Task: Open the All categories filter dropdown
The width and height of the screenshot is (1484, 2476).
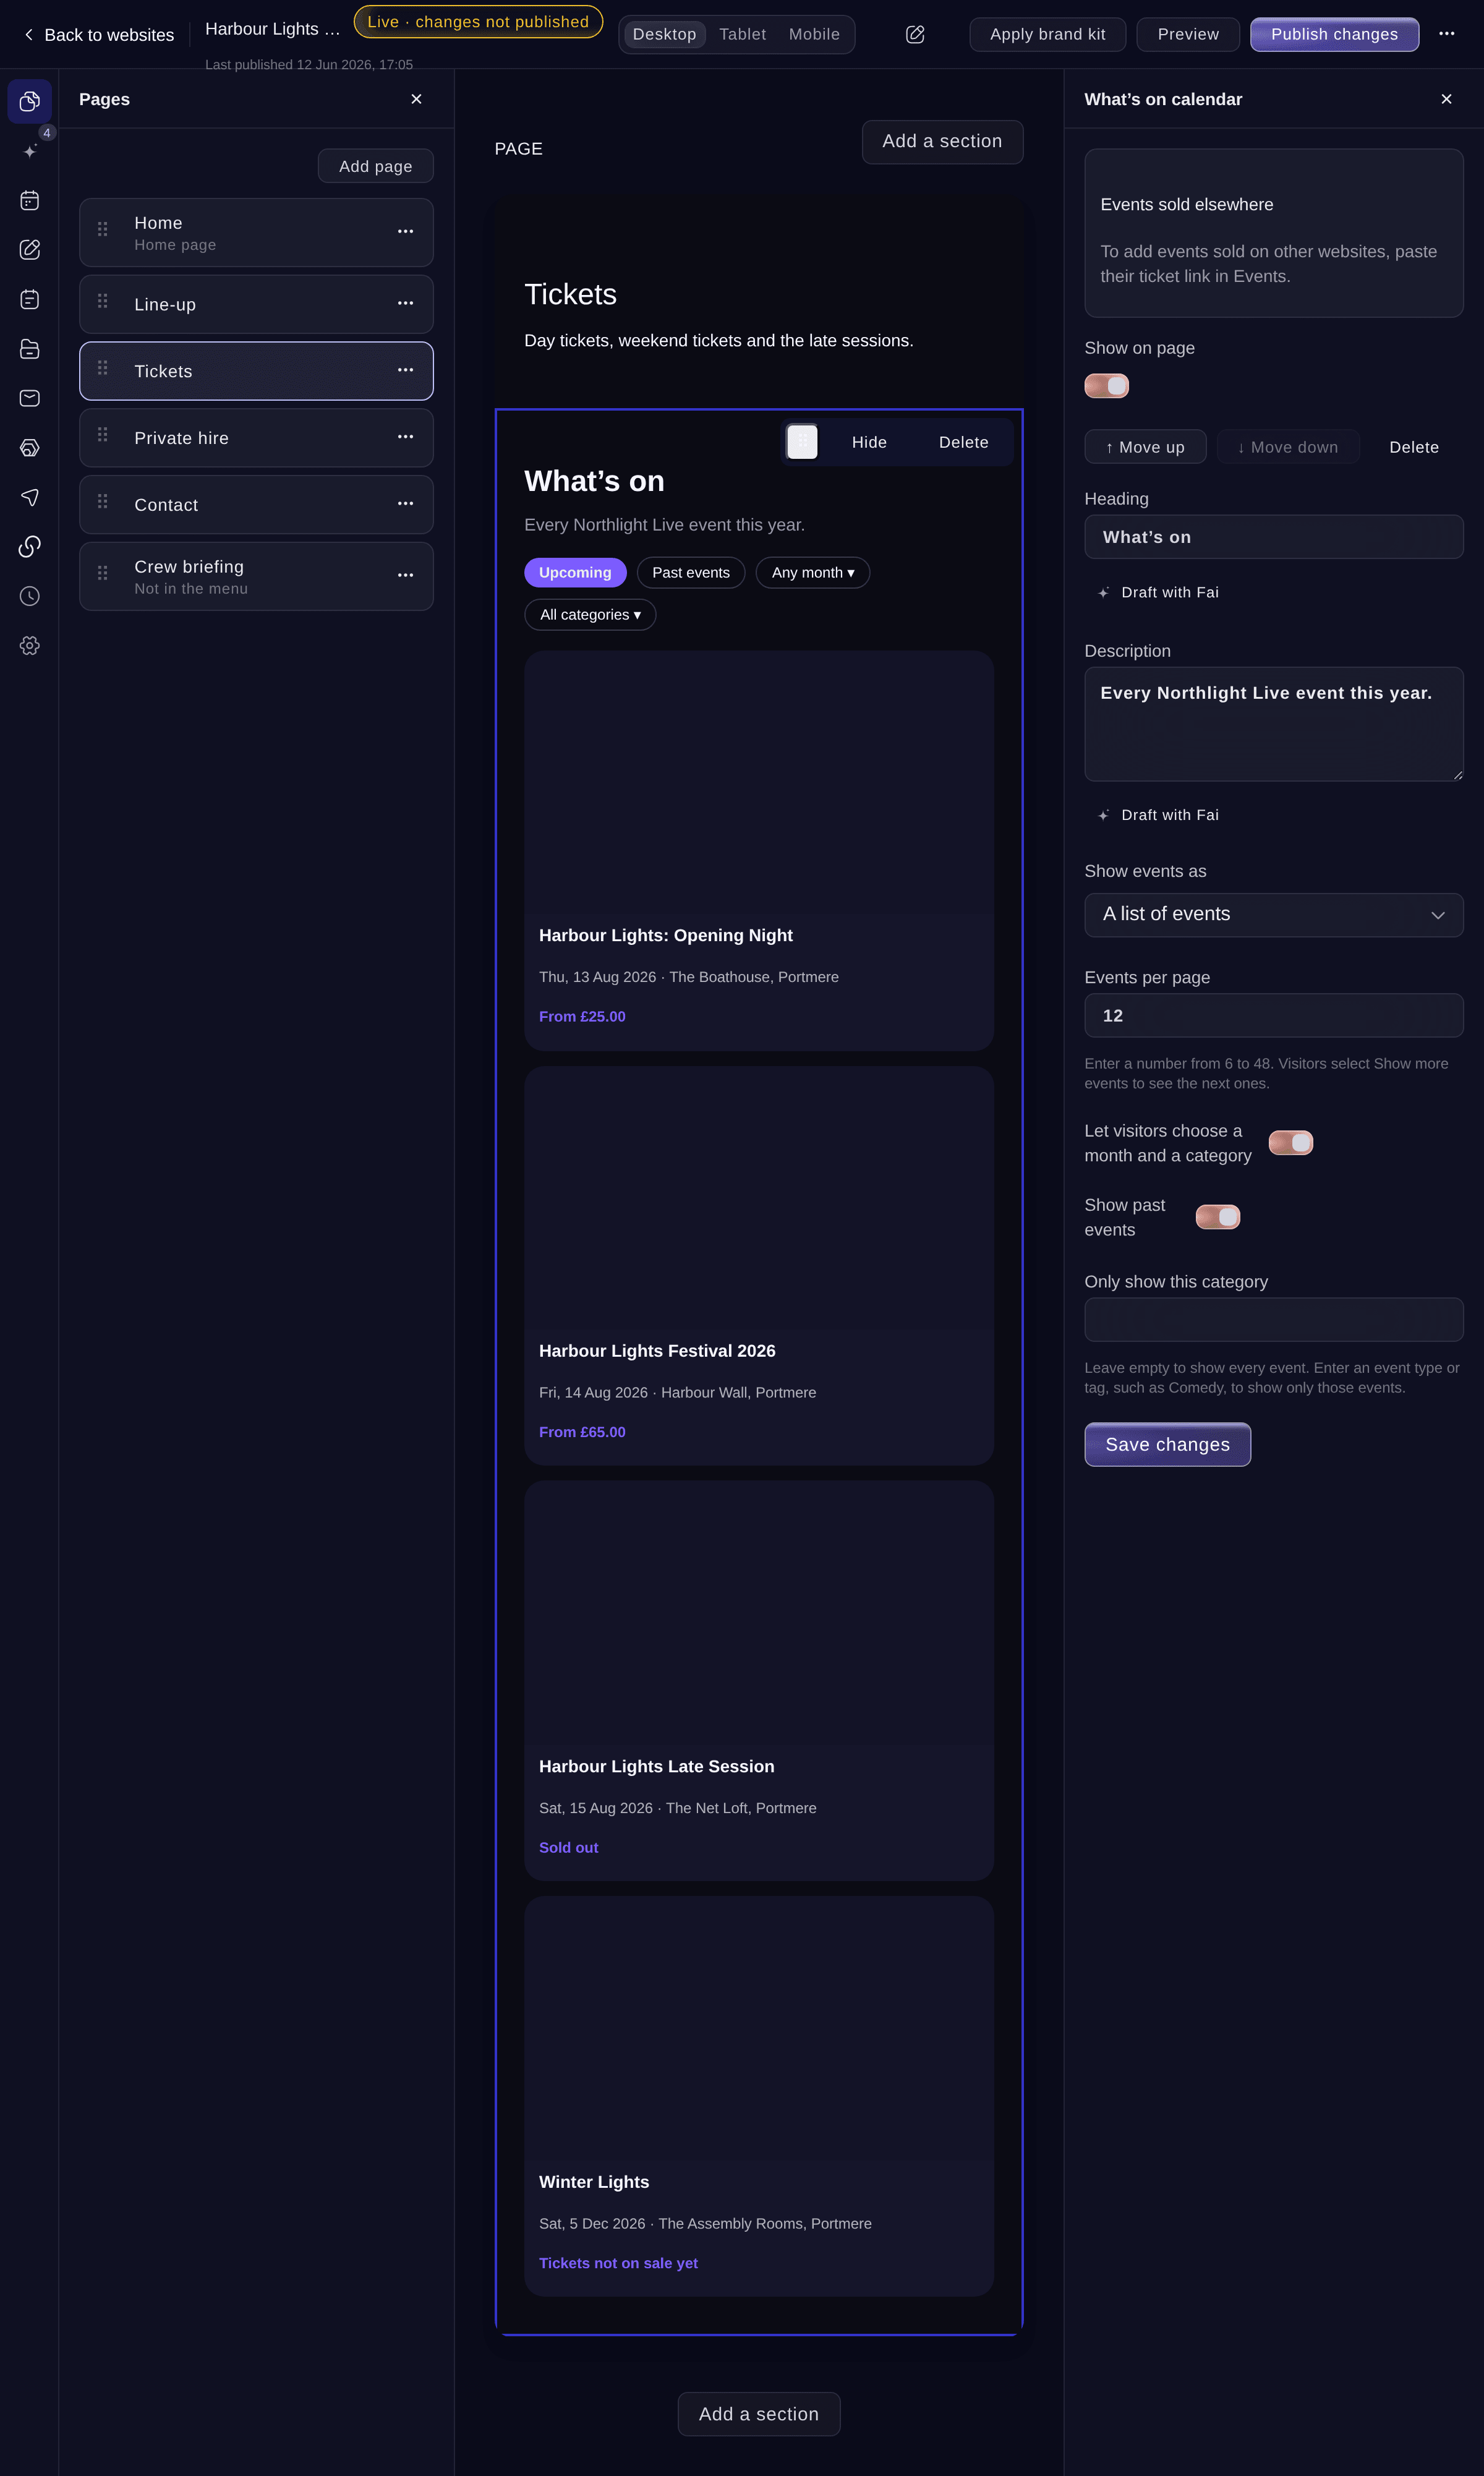Action: 590,615
